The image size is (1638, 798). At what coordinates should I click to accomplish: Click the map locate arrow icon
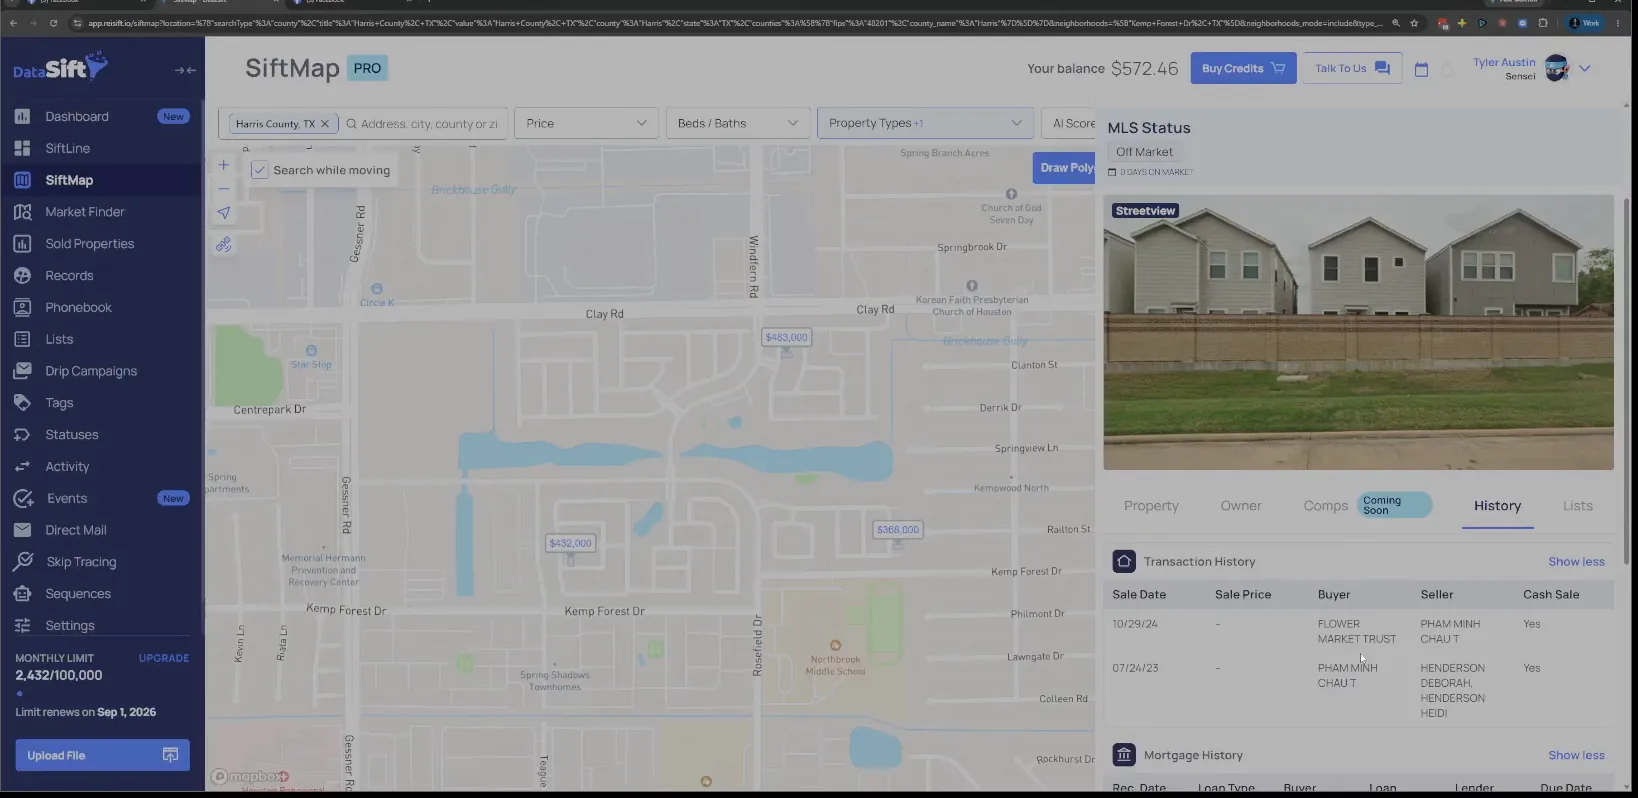(224, 212)
